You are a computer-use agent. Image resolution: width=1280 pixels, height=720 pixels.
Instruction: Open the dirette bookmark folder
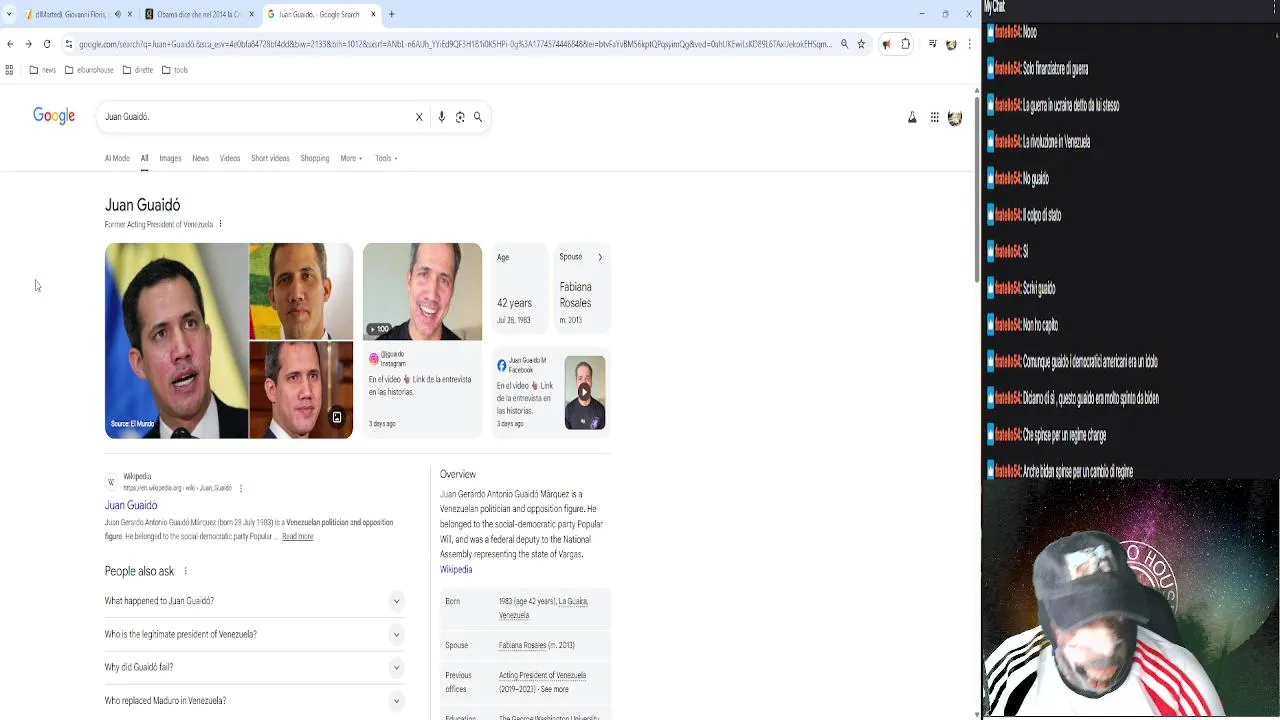(x=138, y=70)
